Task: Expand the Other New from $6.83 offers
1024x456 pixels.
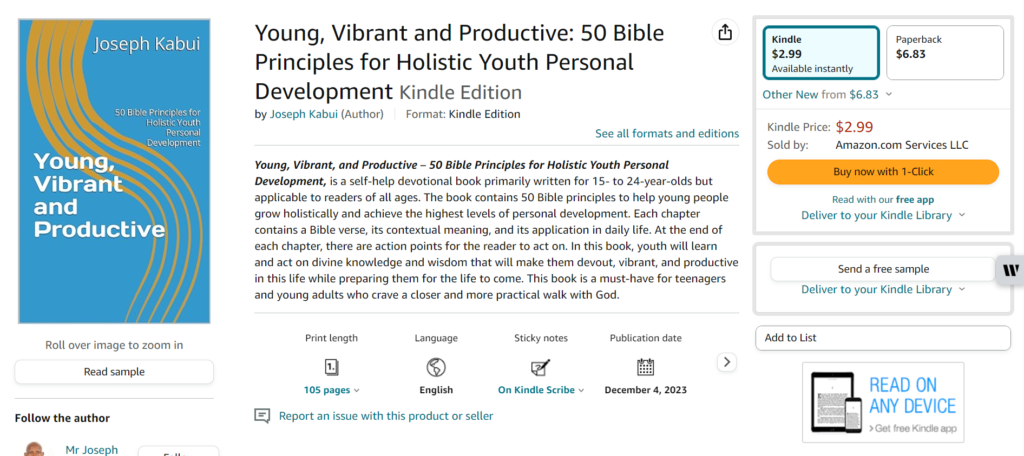Action: pos(827,94)
